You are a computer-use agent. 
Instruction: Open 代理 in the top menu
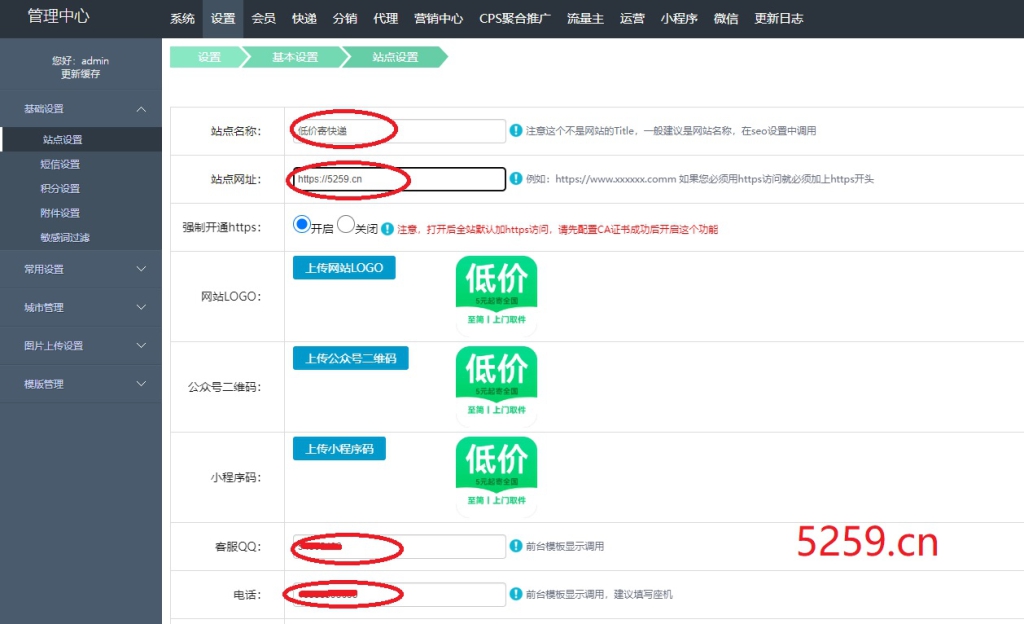coord(385,18)
